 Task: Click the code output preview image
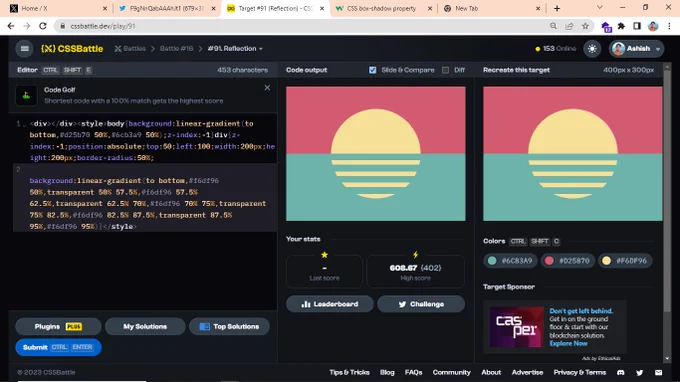376,153
